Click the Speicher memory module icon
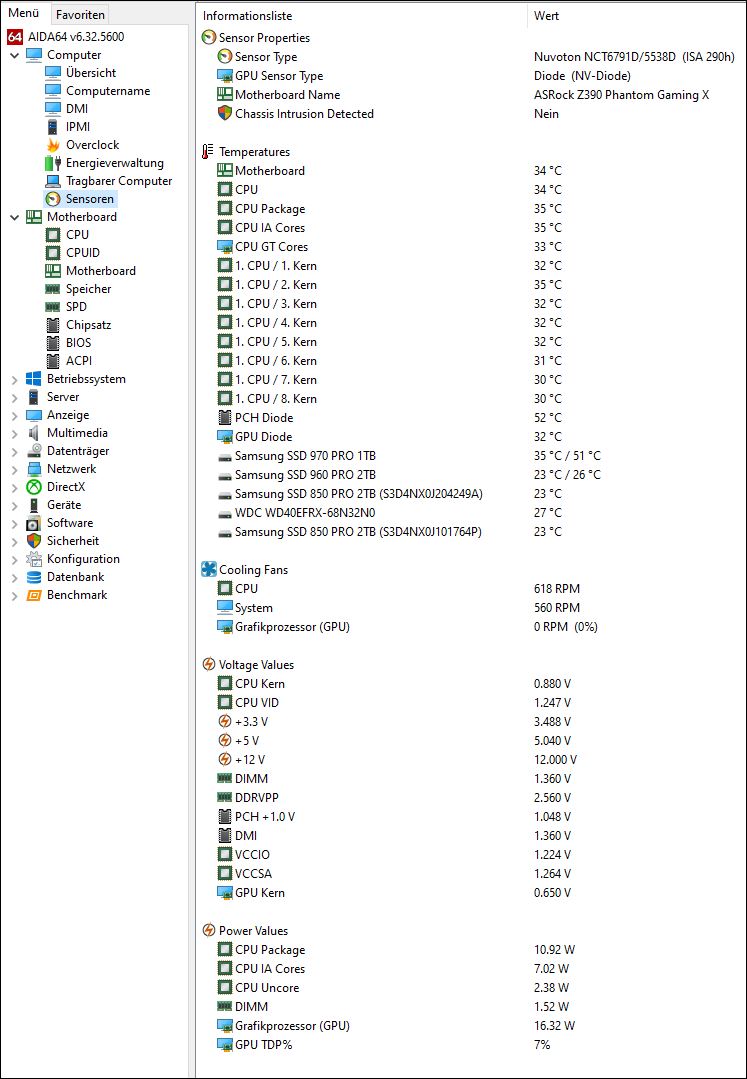The width and height of the screenshot is (747, 1079). (53, 289)
